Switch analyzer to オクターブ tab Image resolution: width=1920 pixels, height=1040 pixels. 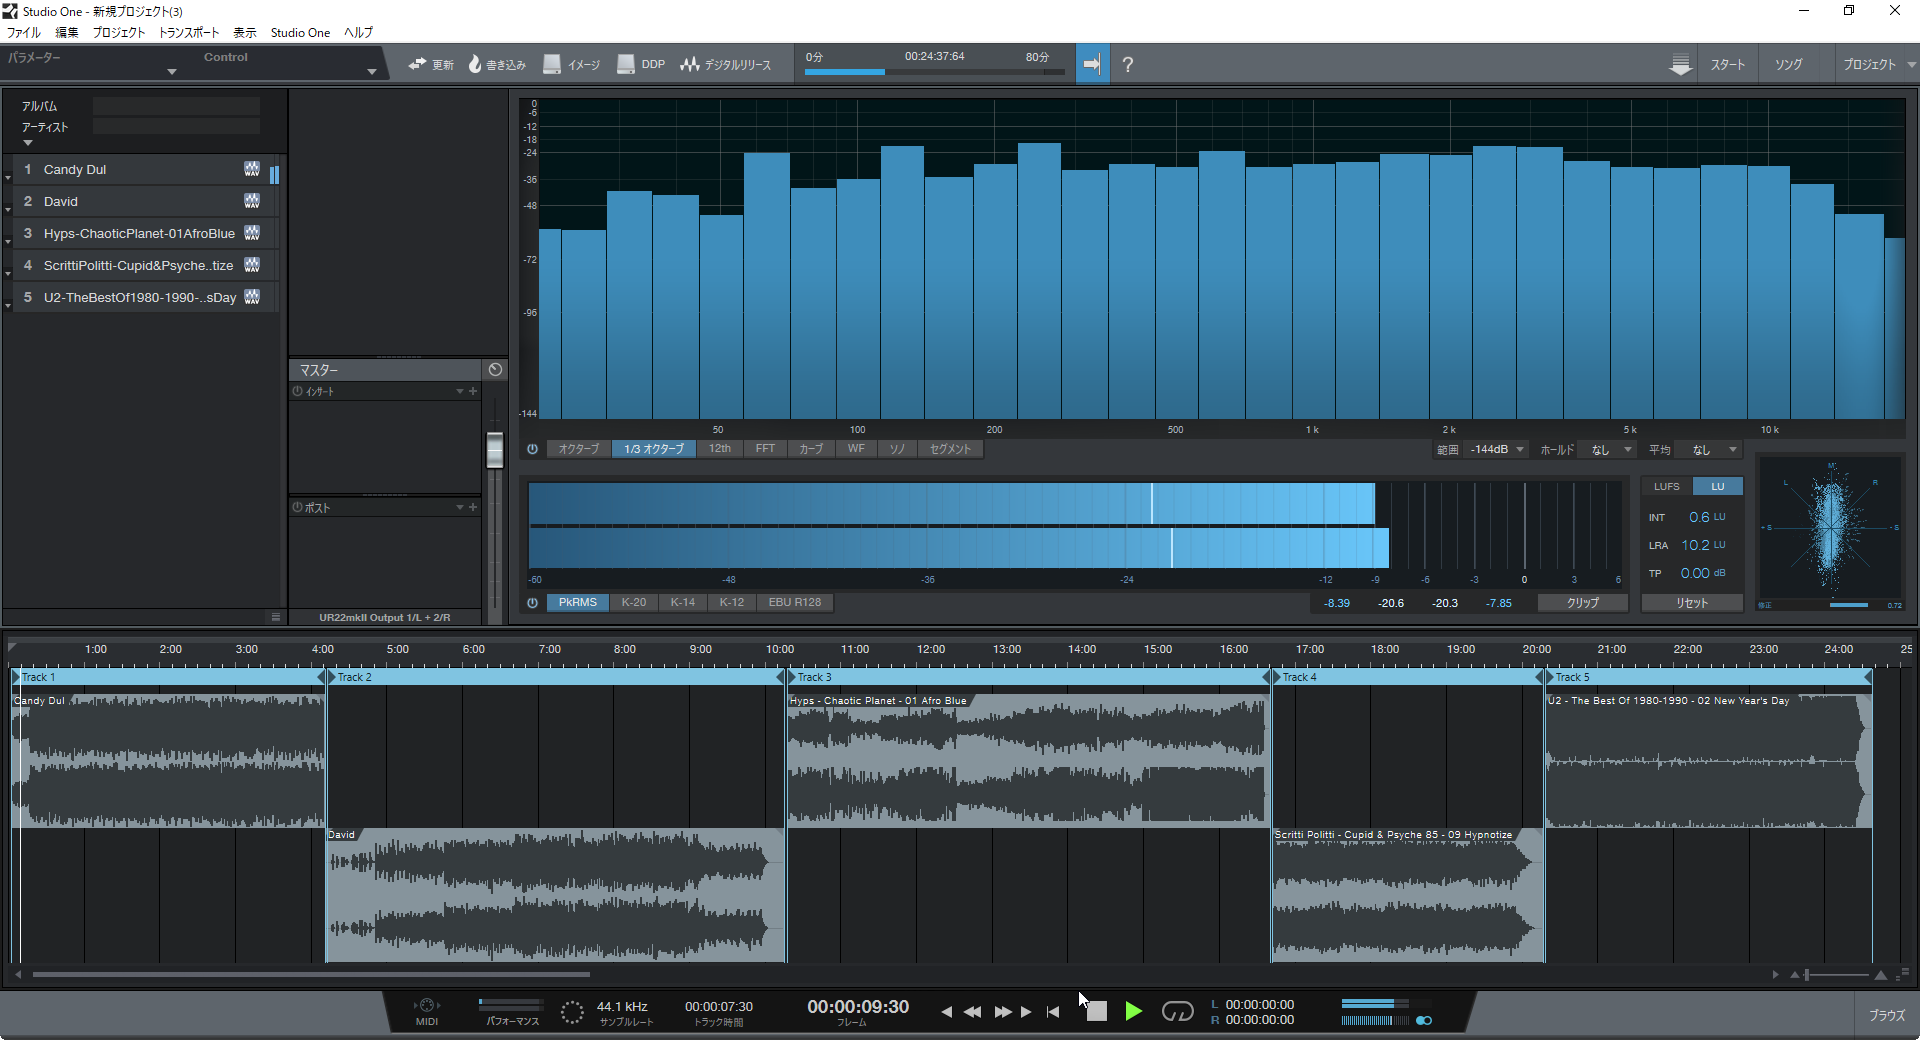[x=579, y=449]
